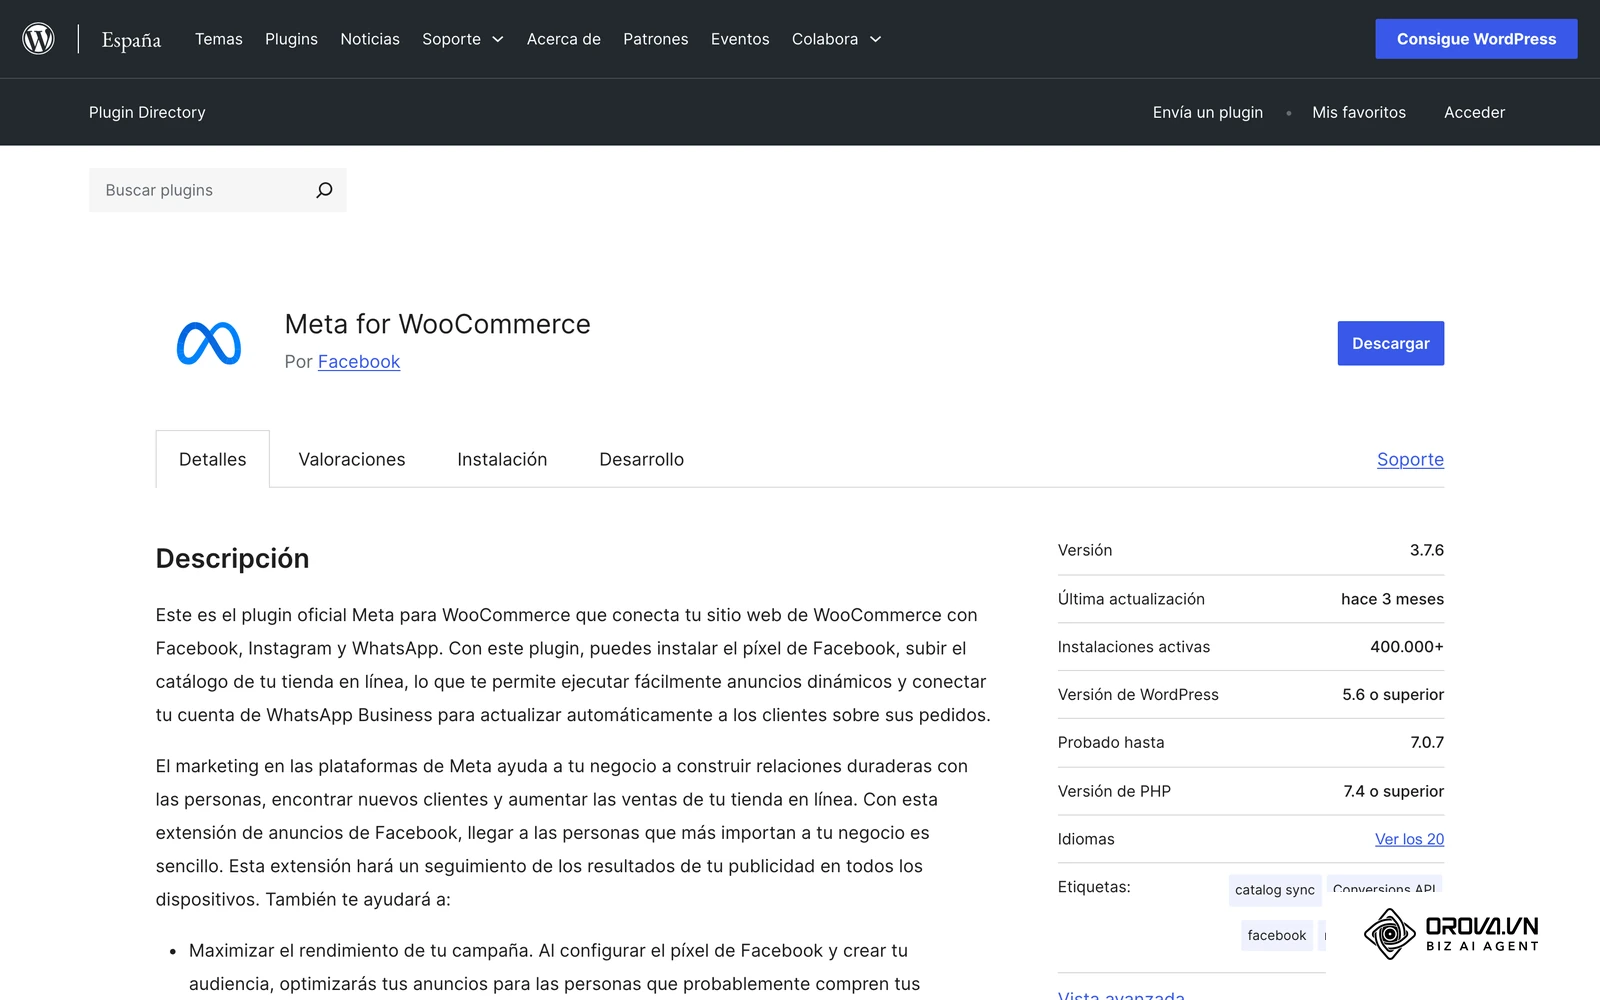Open the Facebook author link

(x=359, y=362)
